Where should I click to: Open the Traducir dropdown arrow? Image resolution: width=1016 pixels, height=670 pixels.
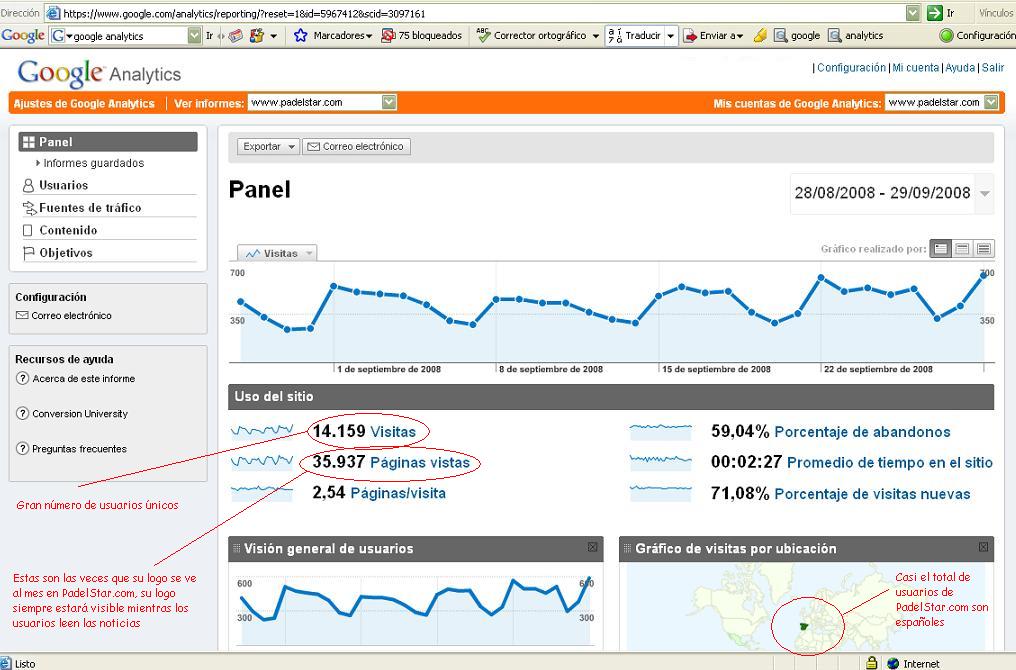tap(671, 36)
